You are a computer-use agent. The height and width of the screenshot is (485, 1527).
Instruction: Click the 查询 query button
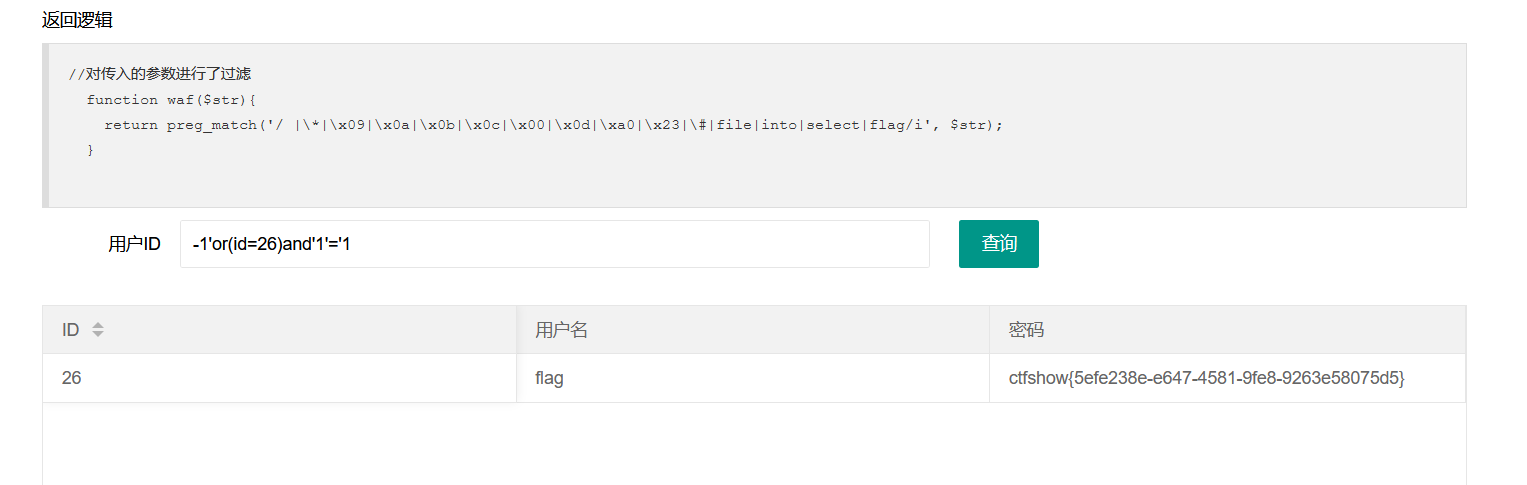tap(998, 244)
